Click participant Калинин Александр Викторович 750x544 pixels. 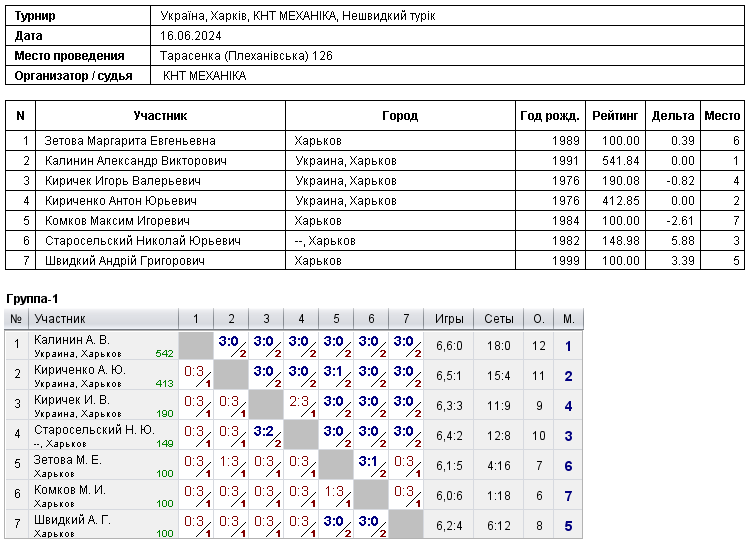[x=136, y=161]
